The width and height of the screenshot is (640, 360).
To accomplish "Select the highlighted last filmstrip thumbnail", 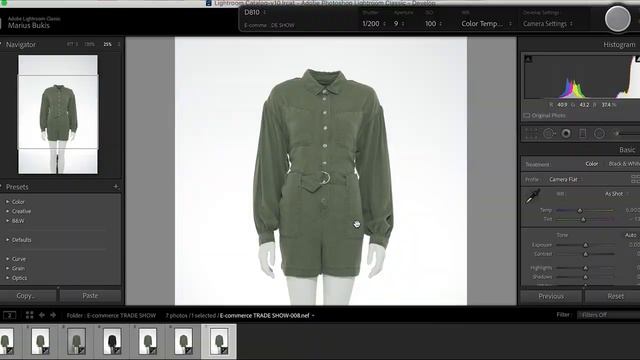I will tap(219, 341).
